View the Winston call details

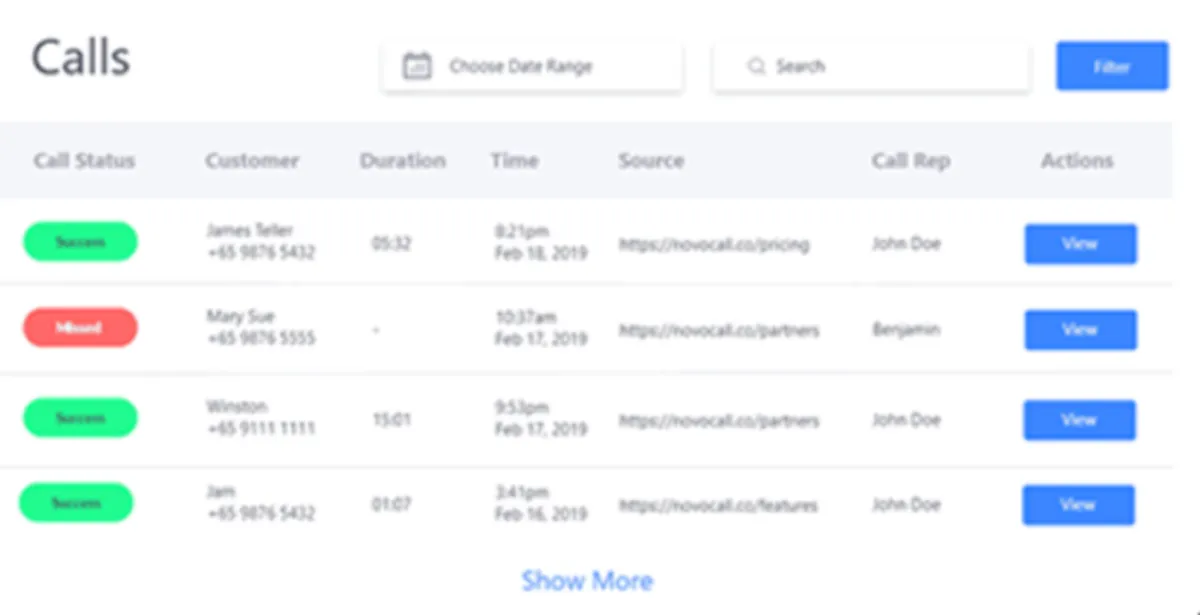click(x=1079, y=420)
